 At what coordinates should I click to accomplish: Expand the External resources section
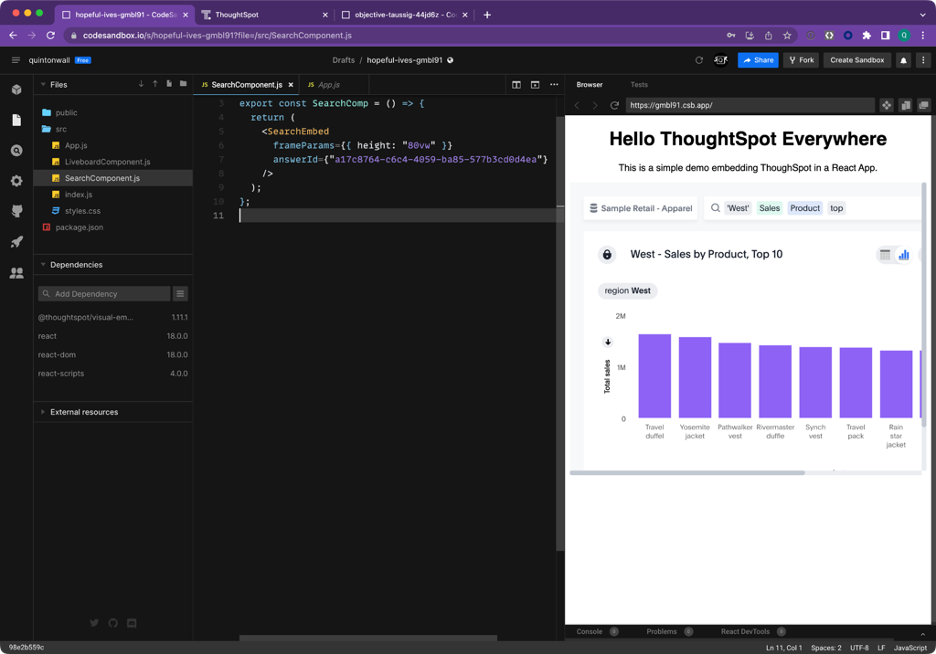click(x=43, y=412)
